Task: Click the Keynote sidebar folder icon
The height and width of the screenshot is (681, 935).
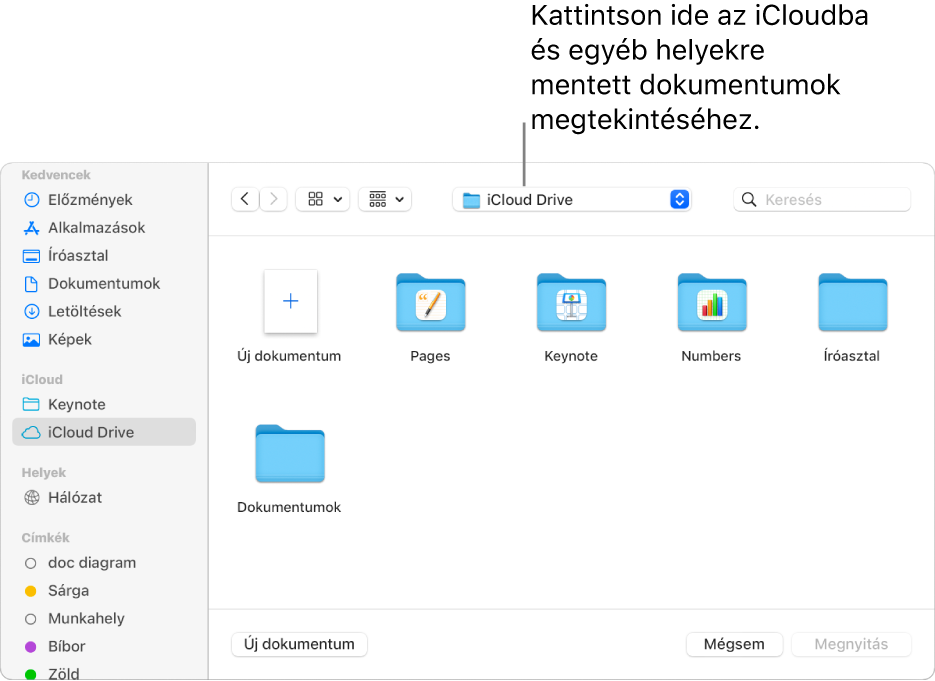Action: coord(31,404)
